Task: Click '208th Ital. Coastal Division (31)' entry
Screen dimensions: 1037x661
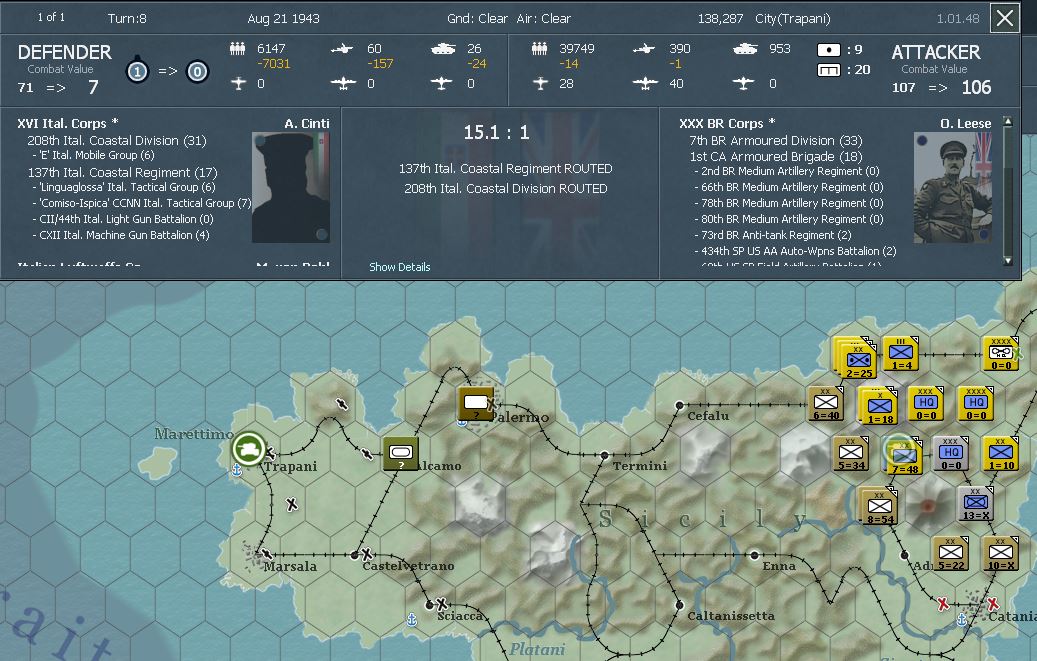Action: pos(117,140)
